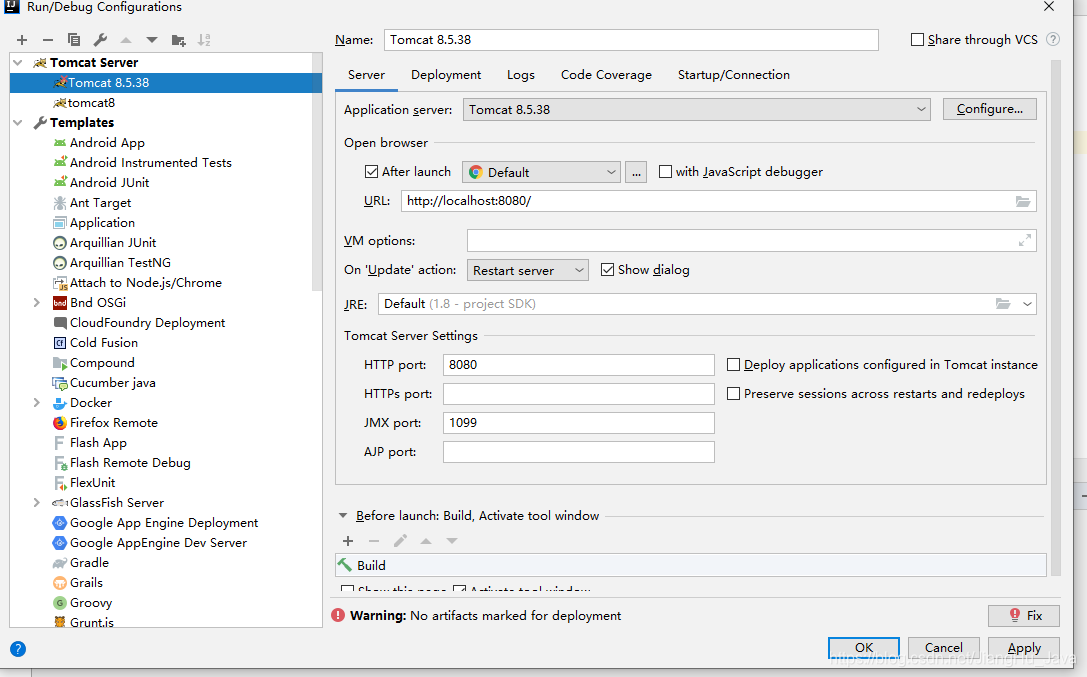Browse JRE folder icon
Image resolution: width=1087 pixels, height=677 pixels.
coord(1002,304)
